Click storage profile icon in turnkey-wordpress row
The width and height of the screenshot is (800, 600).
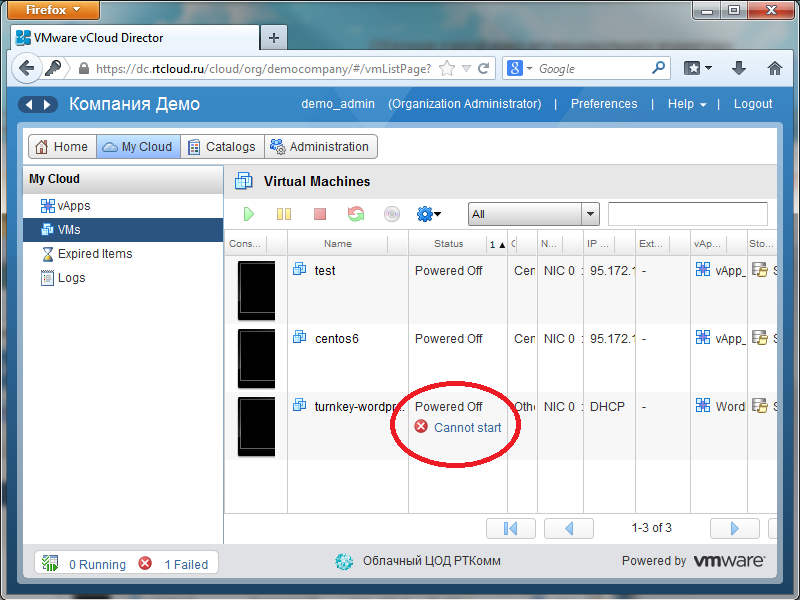pos(760,406)
